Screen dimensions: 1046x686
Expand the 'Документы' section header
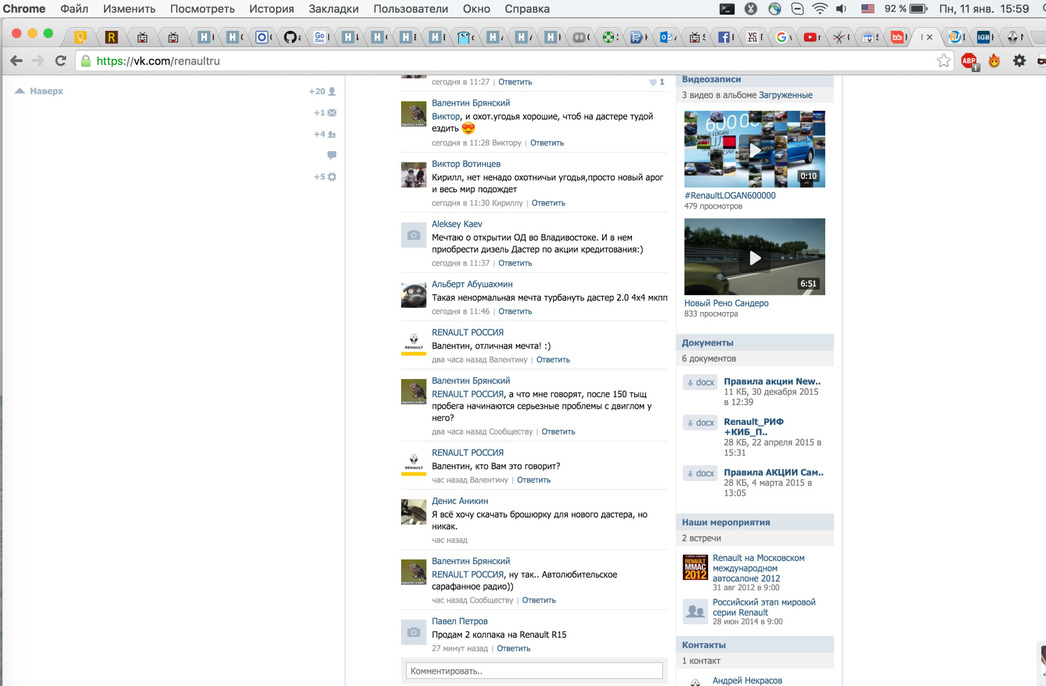tap(708, 343)
